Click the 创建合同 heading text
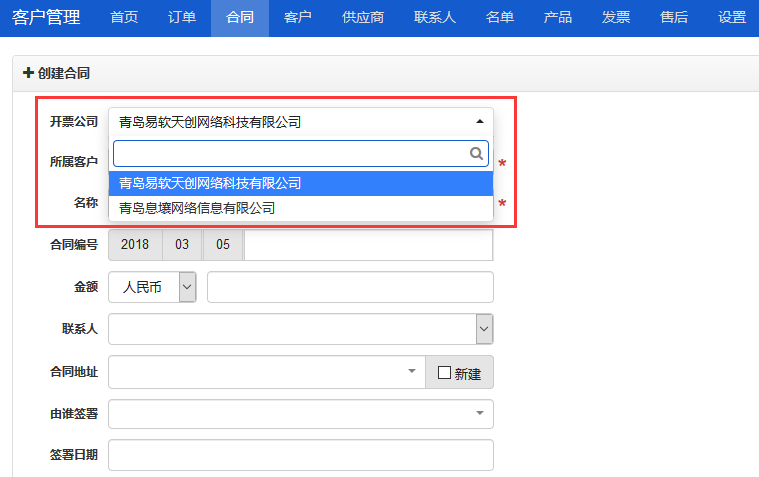 tap(63, 73)
